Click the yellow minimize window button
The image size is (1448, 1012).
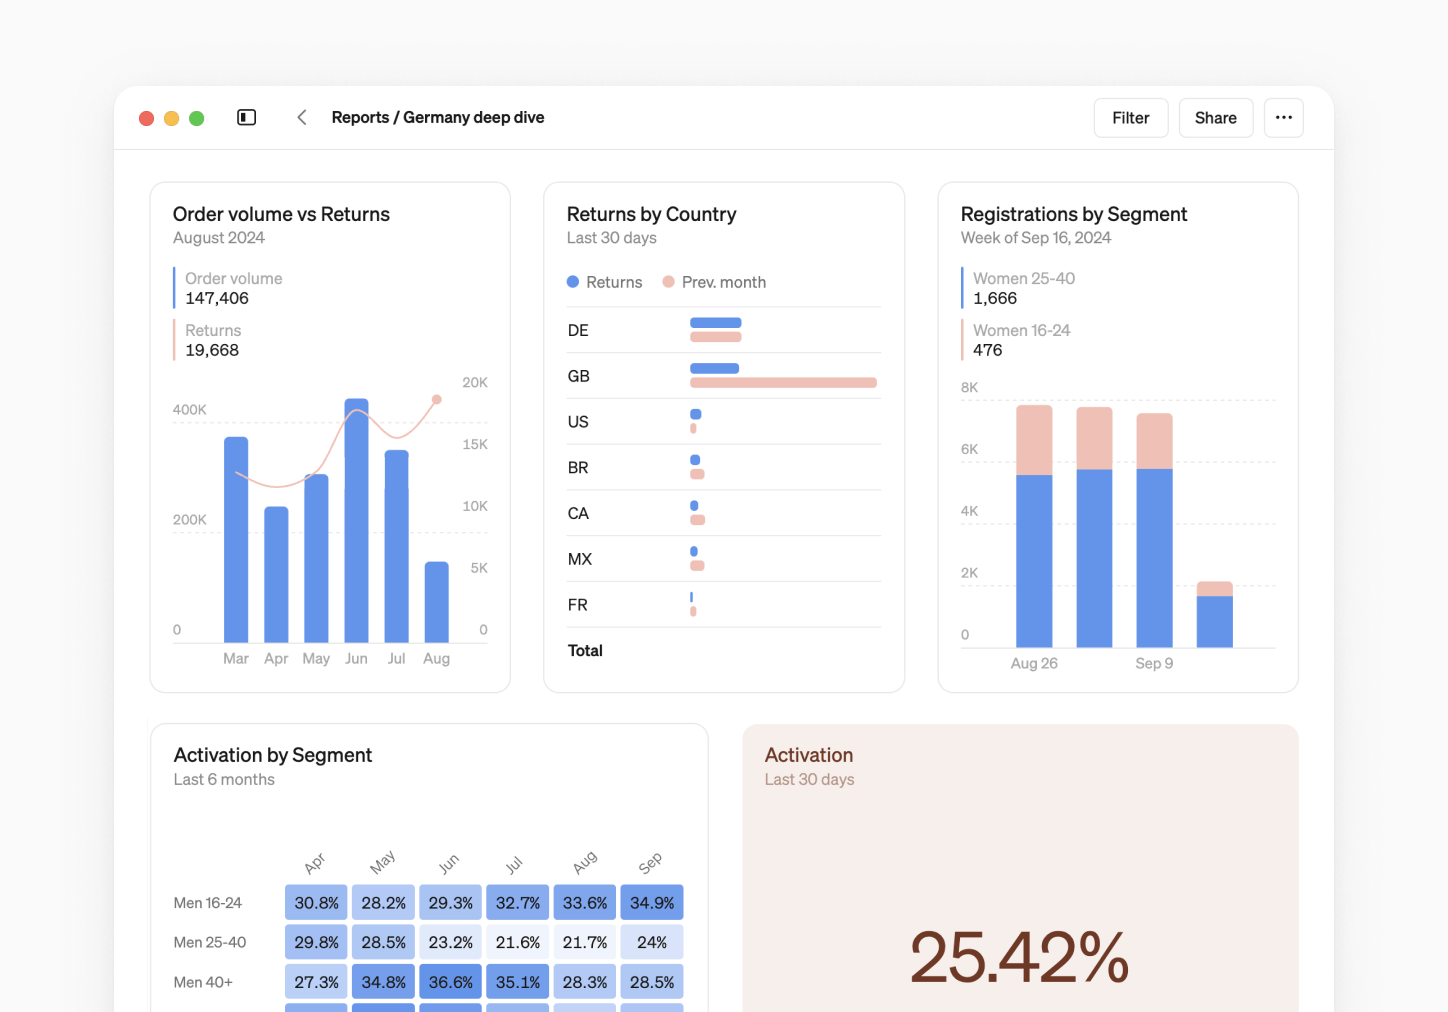(x=171, y=118)
